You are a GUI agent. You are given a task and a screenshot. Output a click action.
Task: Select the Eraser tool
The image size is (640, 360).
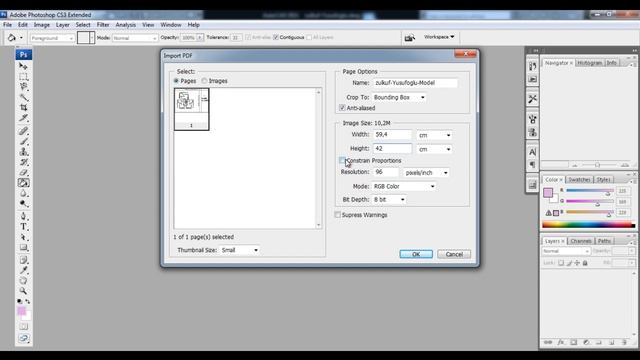tap(23, 173)
